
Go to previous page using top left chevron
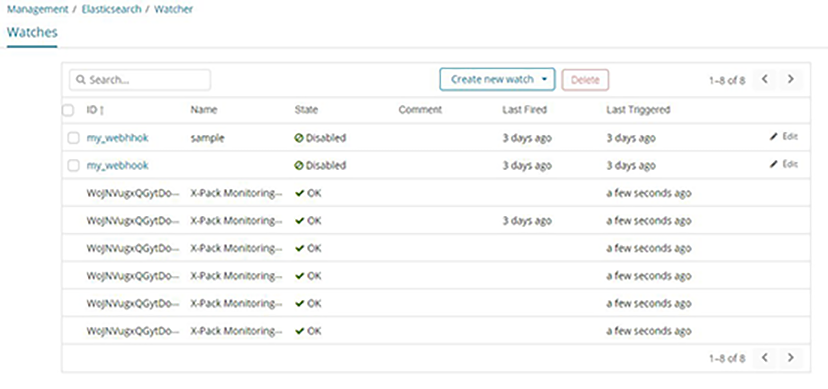pyautogui.click(x=764, y=79)
